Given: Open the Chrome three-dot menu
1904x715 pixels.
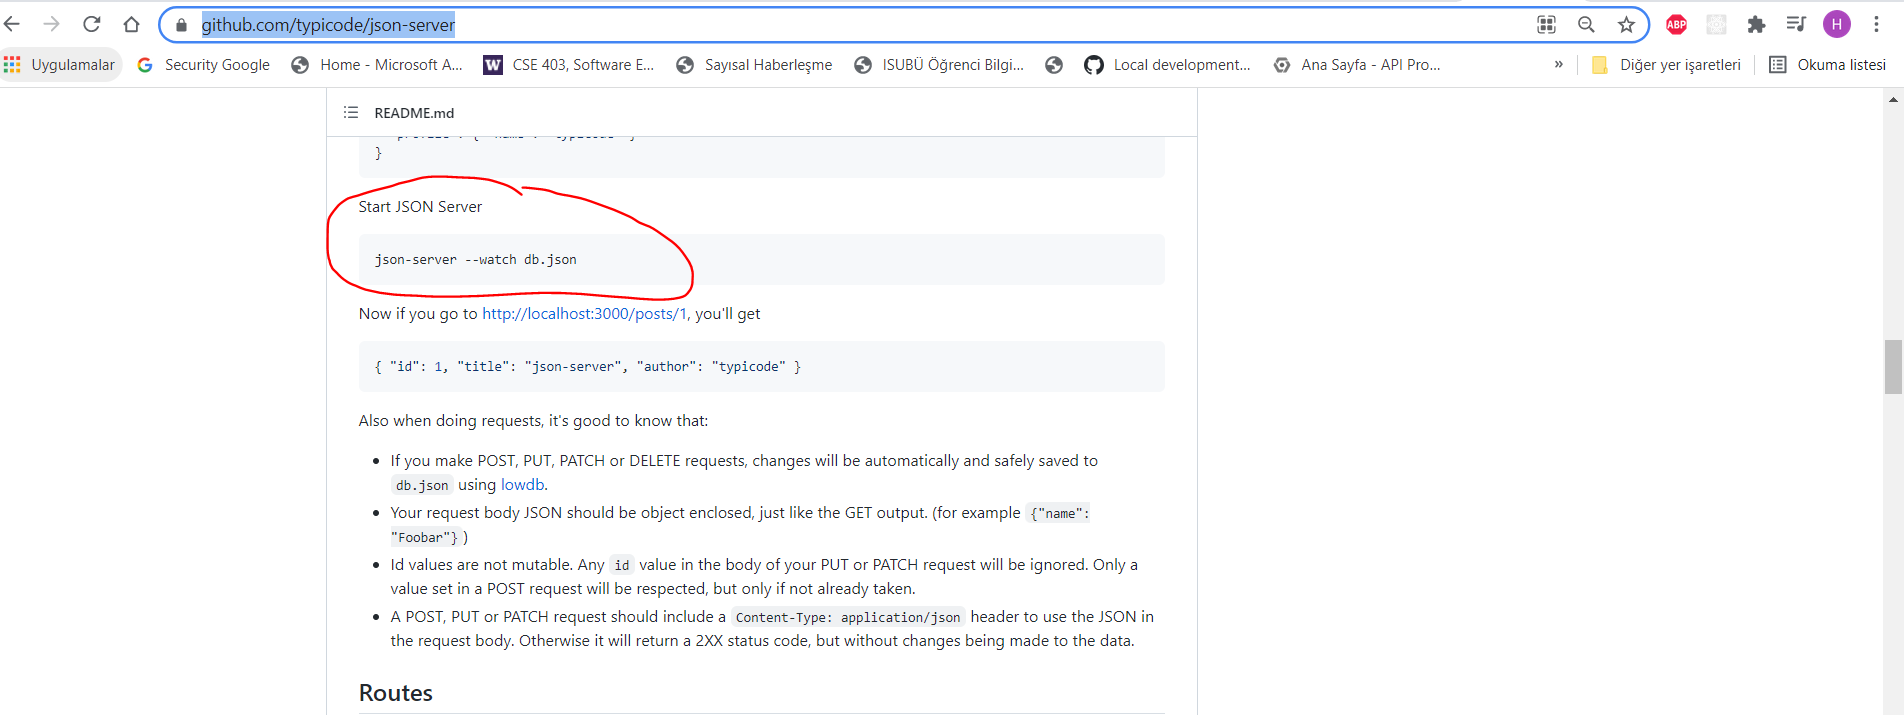Looking at the screenshot, I should [x=1876, y=24].
